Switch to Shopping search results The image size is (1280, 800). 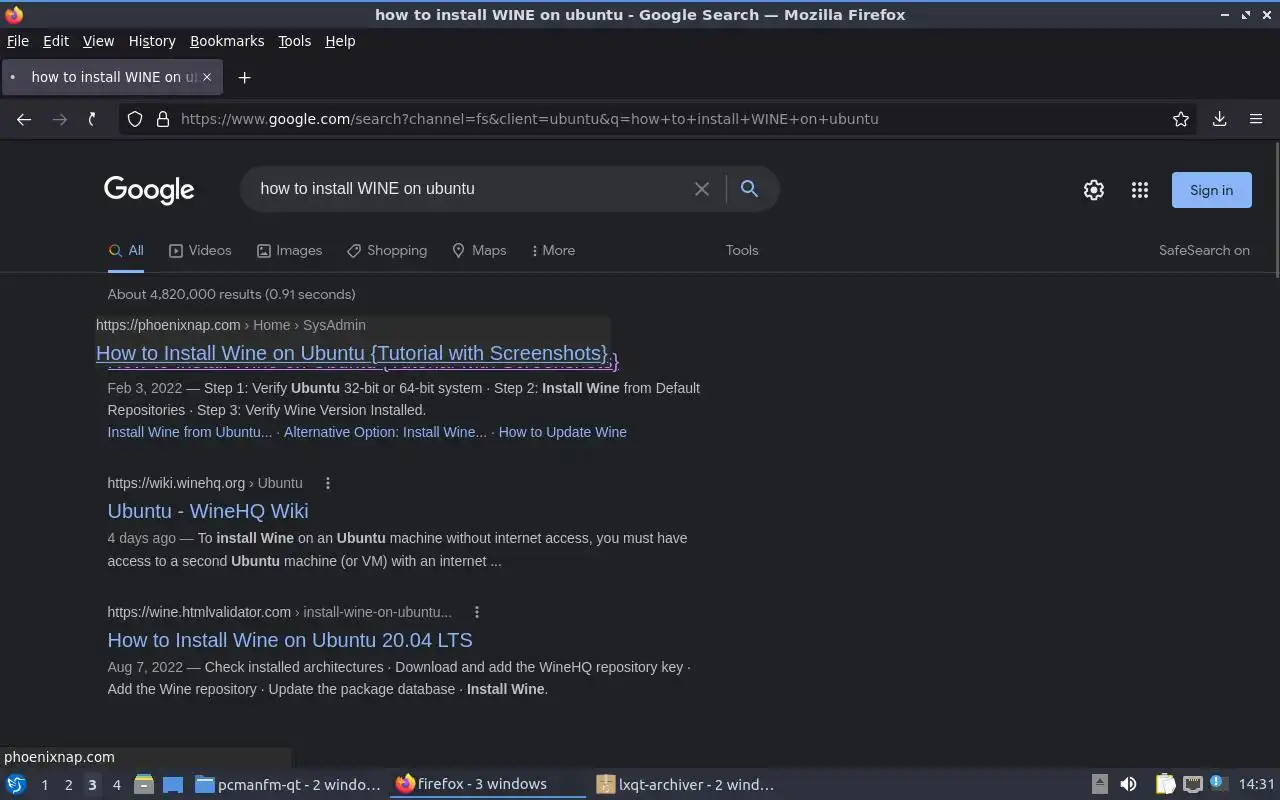point(387,251)
